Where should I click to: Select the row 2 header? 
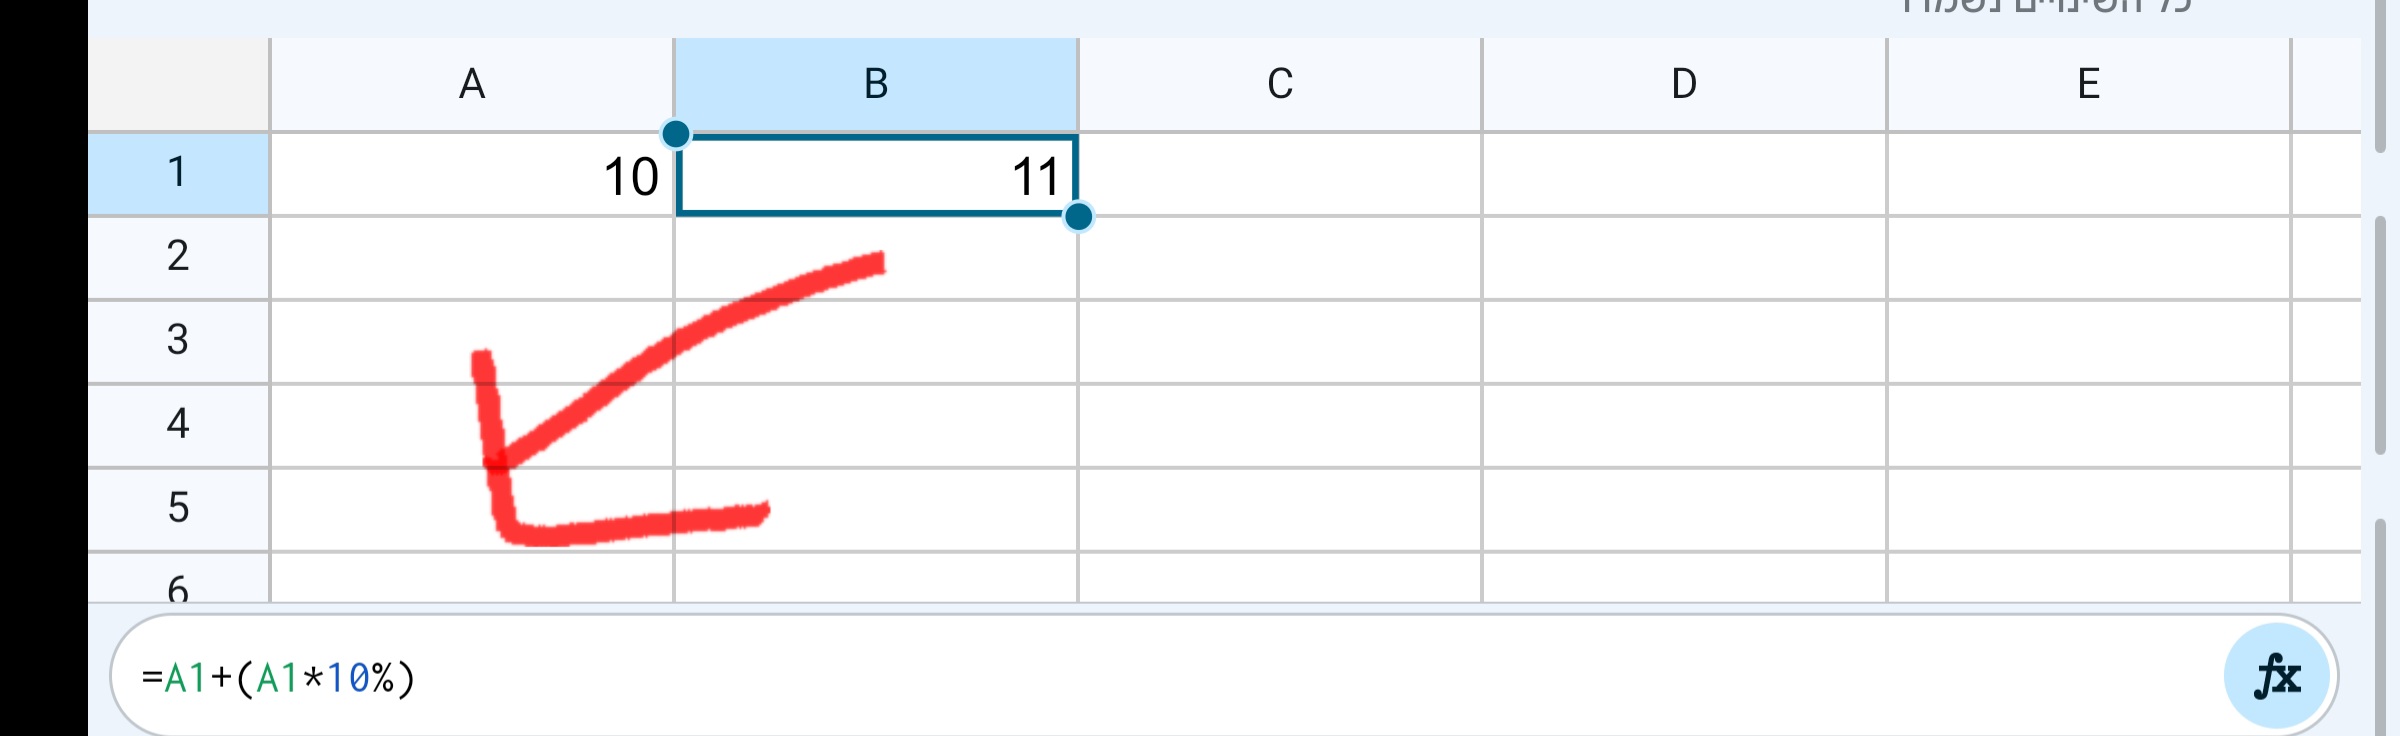point(178,257)
